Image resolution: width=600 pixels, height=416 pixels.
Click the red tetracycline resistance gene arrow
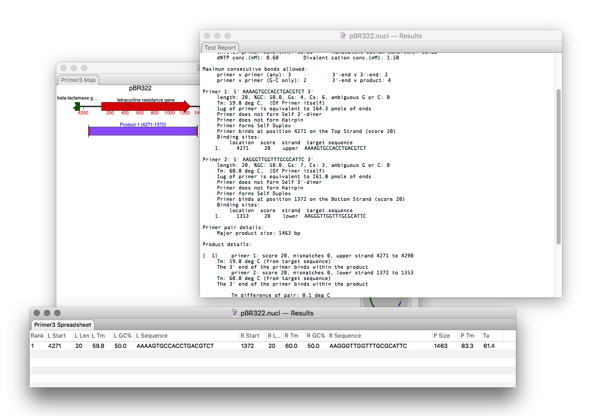point(145,106)
